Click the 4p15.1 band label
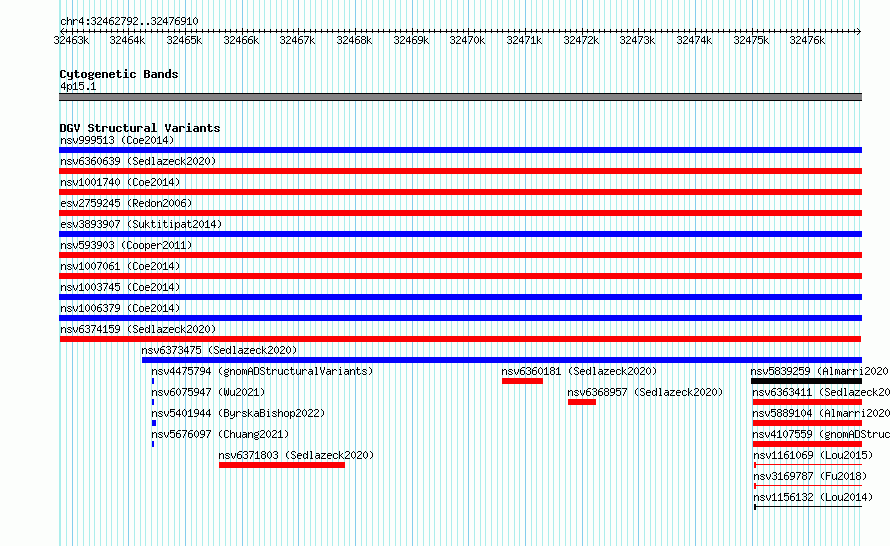Image resolution: width=890 pixels, height=546 pixels. (78, 86)
